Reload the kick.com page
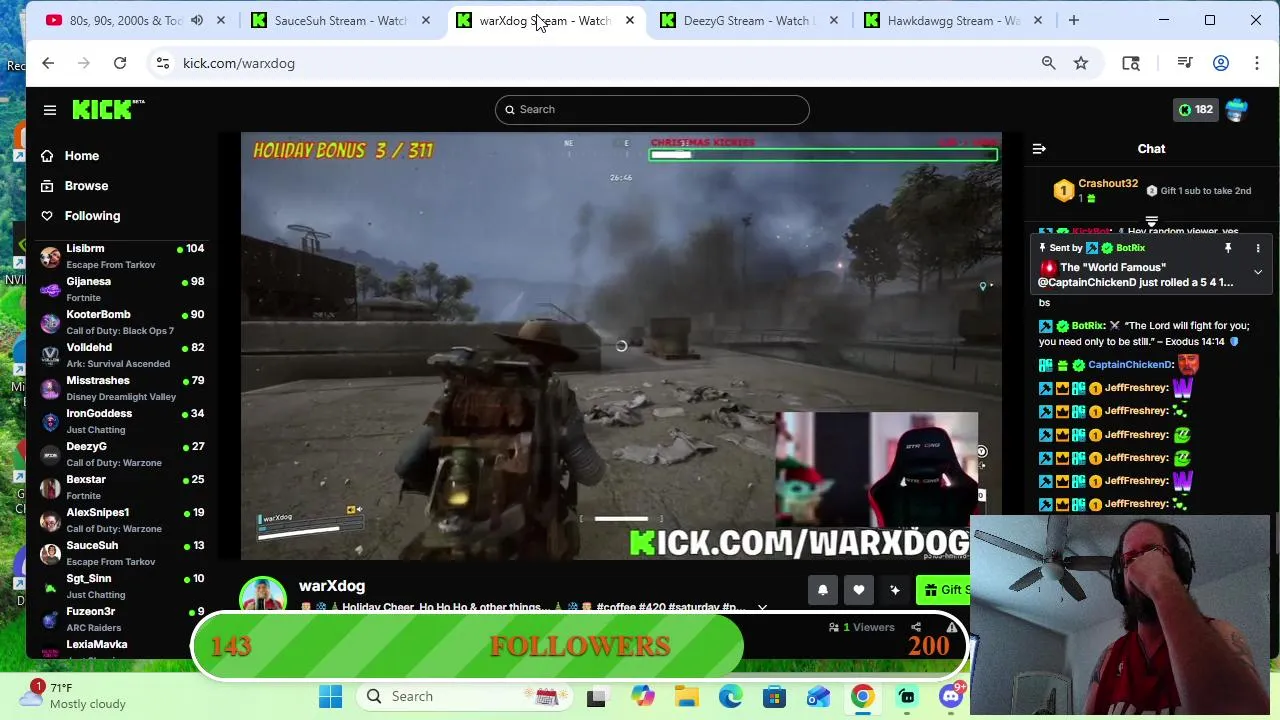This screenshot has width=1280, height=720. pos(120,63)
